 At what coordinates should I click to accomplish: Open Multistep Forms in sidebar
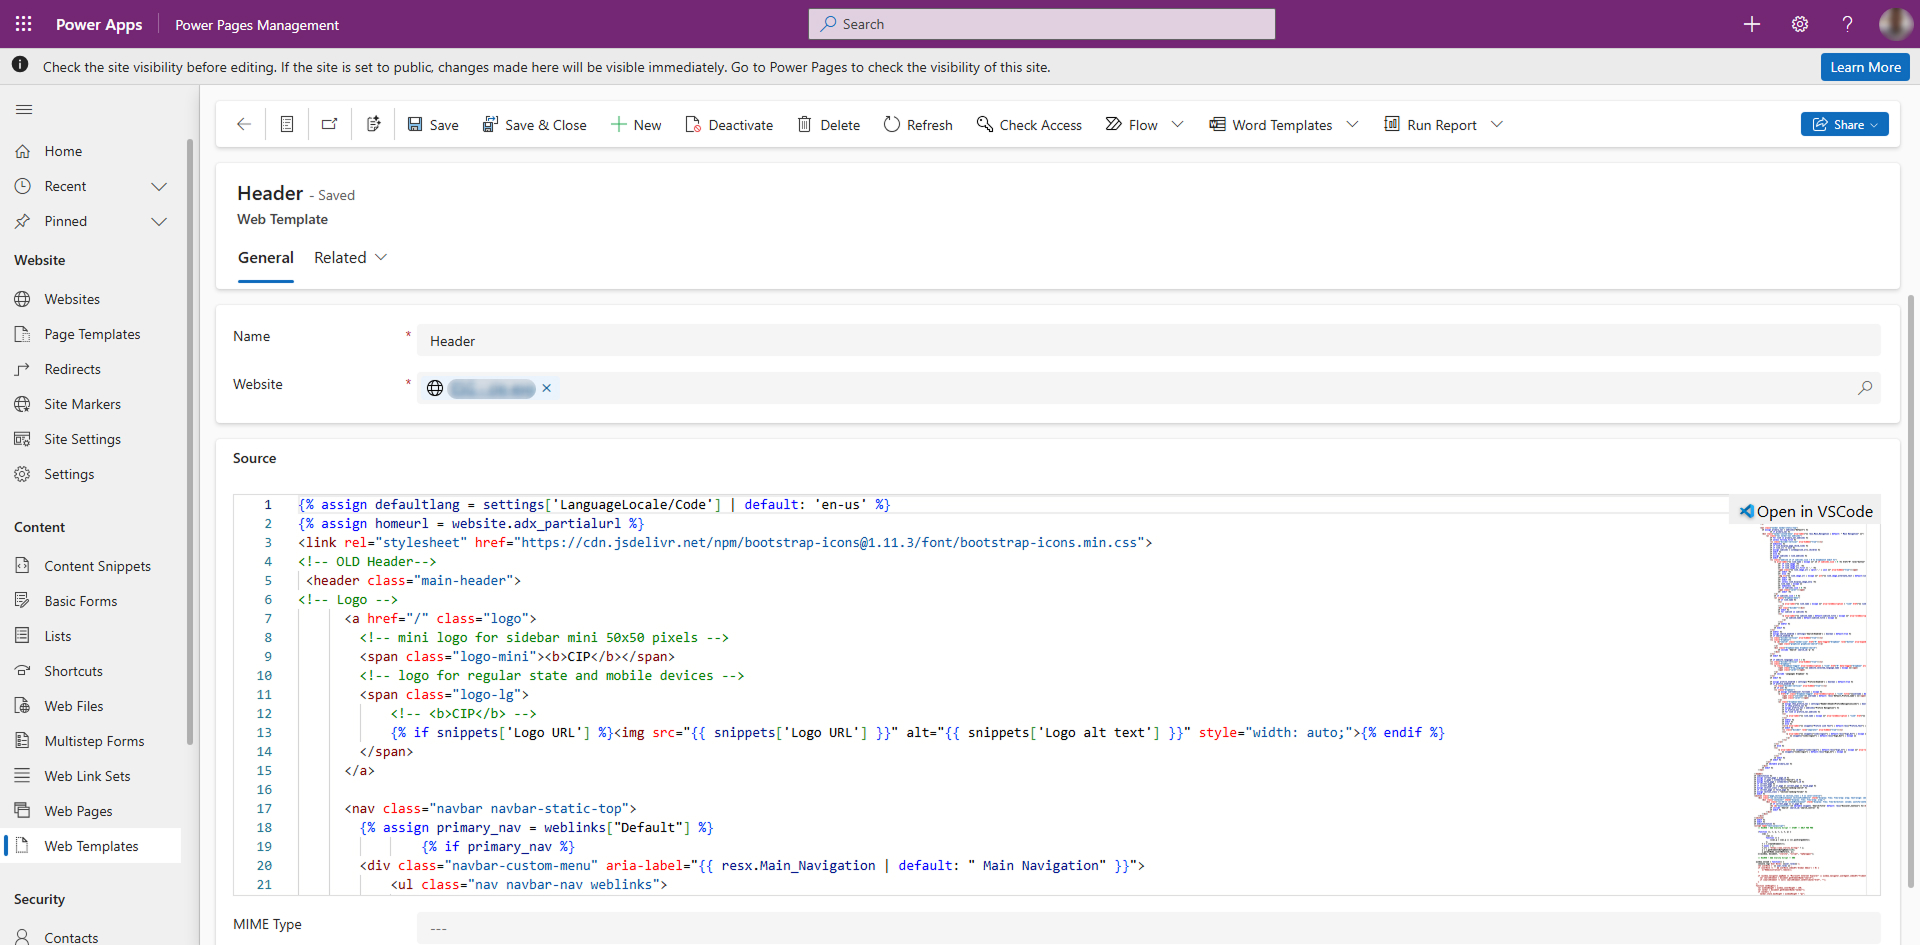coord(92,741)
